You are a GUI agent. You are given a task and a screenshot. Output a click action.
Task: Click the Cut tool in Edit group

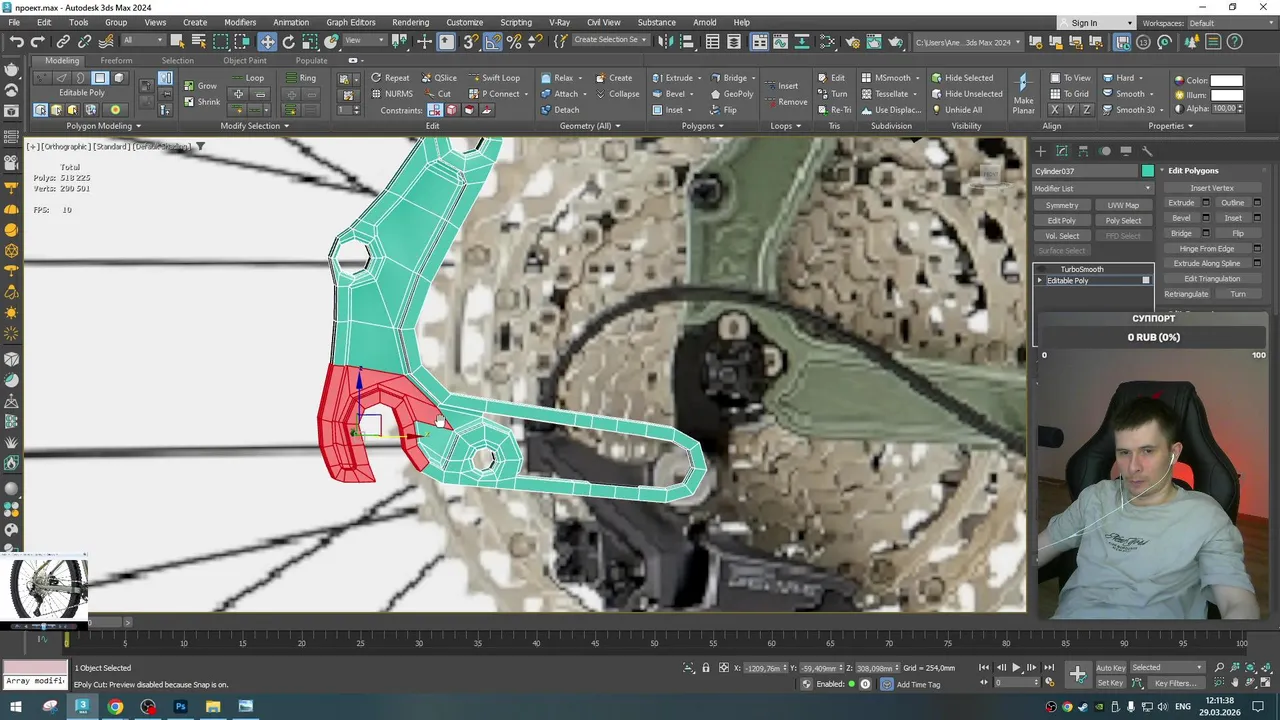[x=436, y=94]
